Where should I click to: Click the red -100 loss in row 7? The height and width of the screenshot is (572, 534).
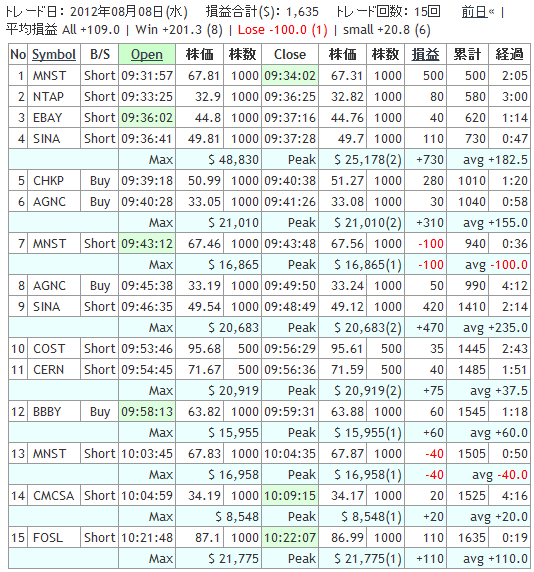[x=431, y=243]
